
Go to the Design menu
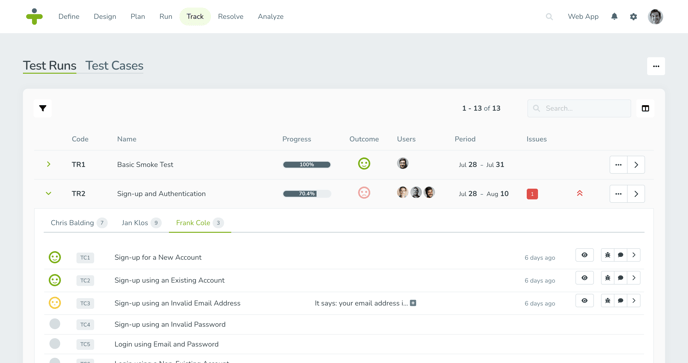pos(105,17)
